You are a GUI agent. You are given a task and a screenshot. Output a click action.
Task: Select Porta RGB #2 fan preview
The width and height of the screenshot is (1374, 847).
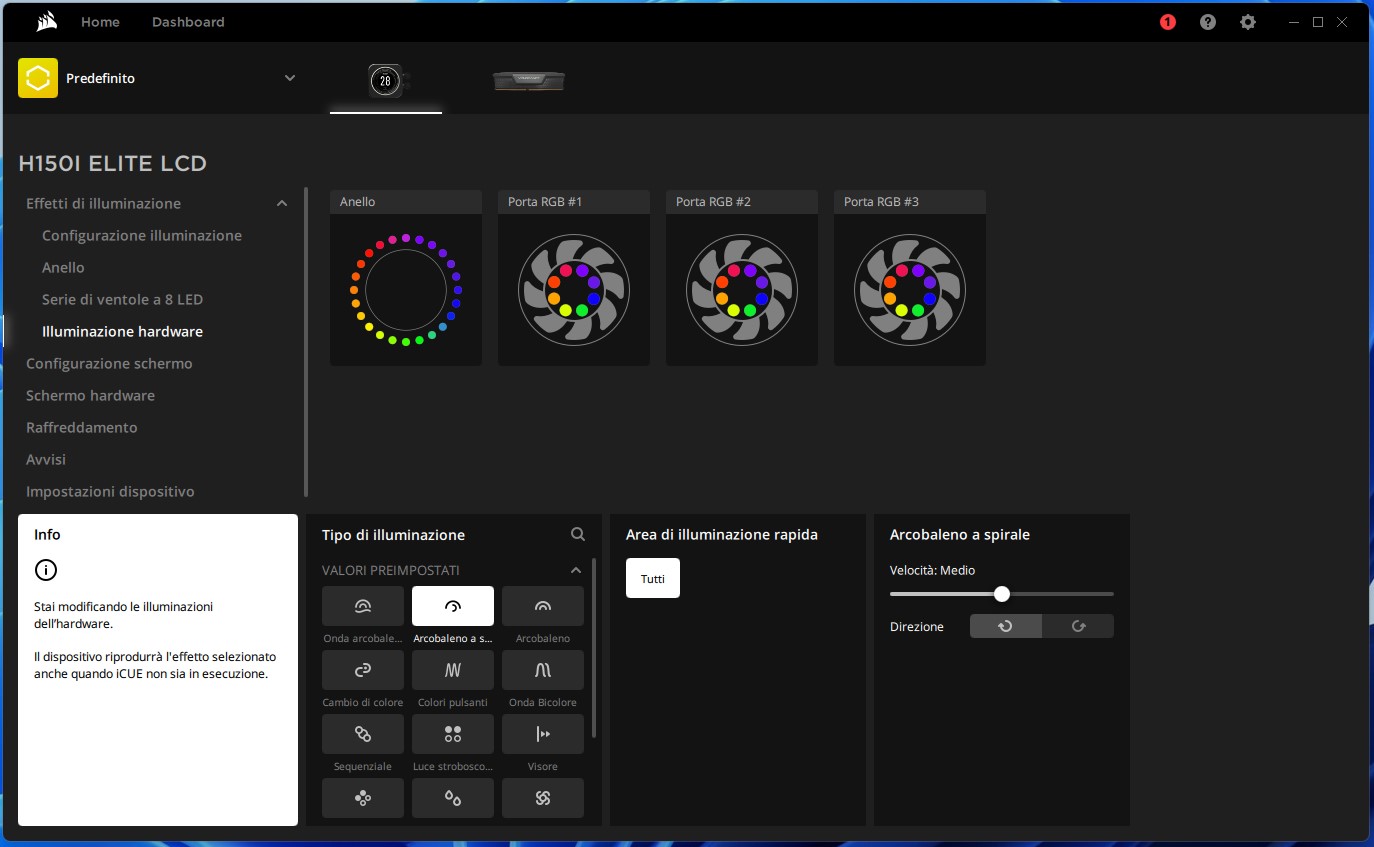(742, 278)
